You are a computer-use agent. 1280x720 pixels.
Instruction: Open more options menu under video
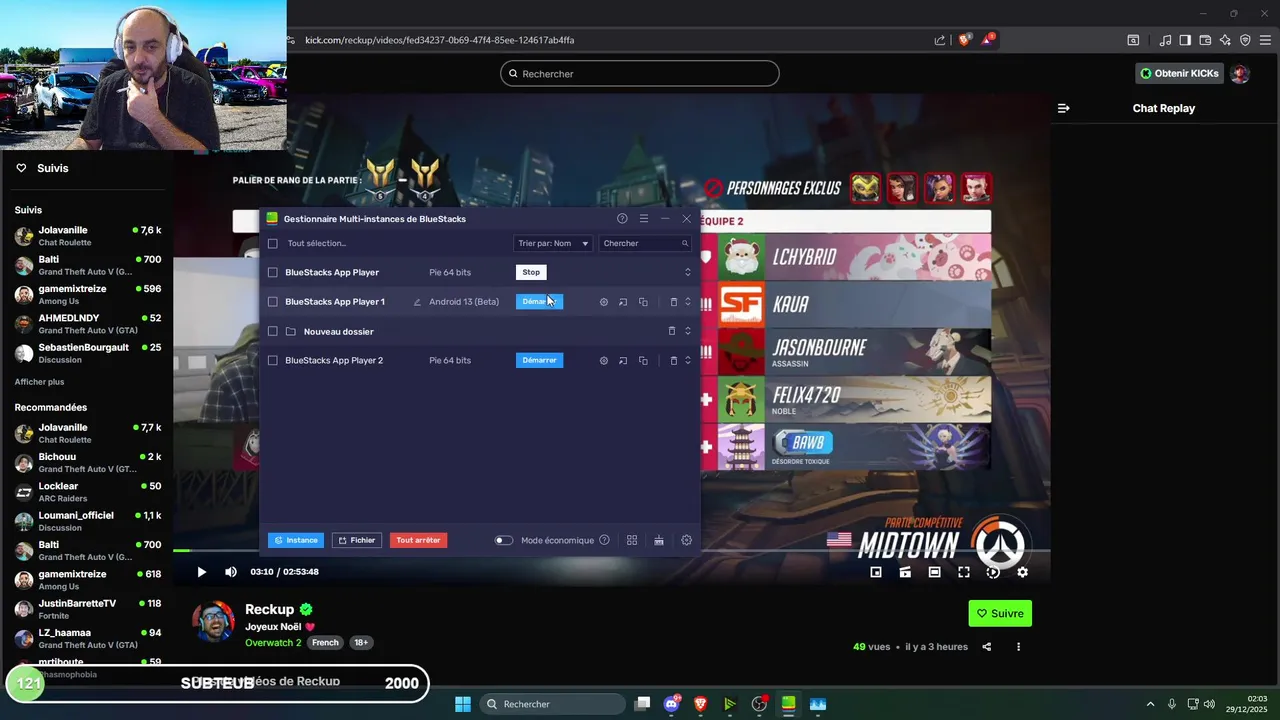point(1019,647)
